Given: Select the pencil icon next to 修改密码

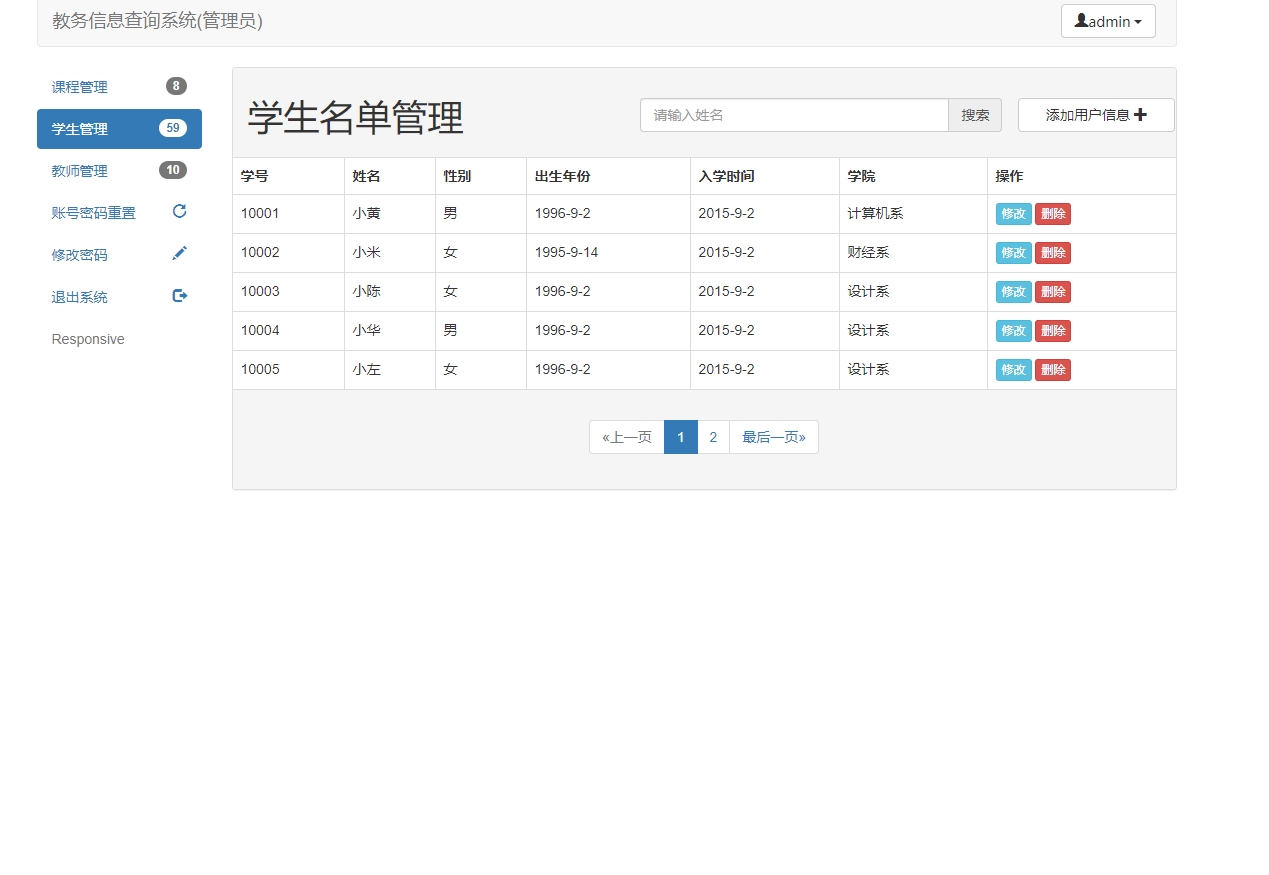Looking at the screenshot, I should coord(179,253).
